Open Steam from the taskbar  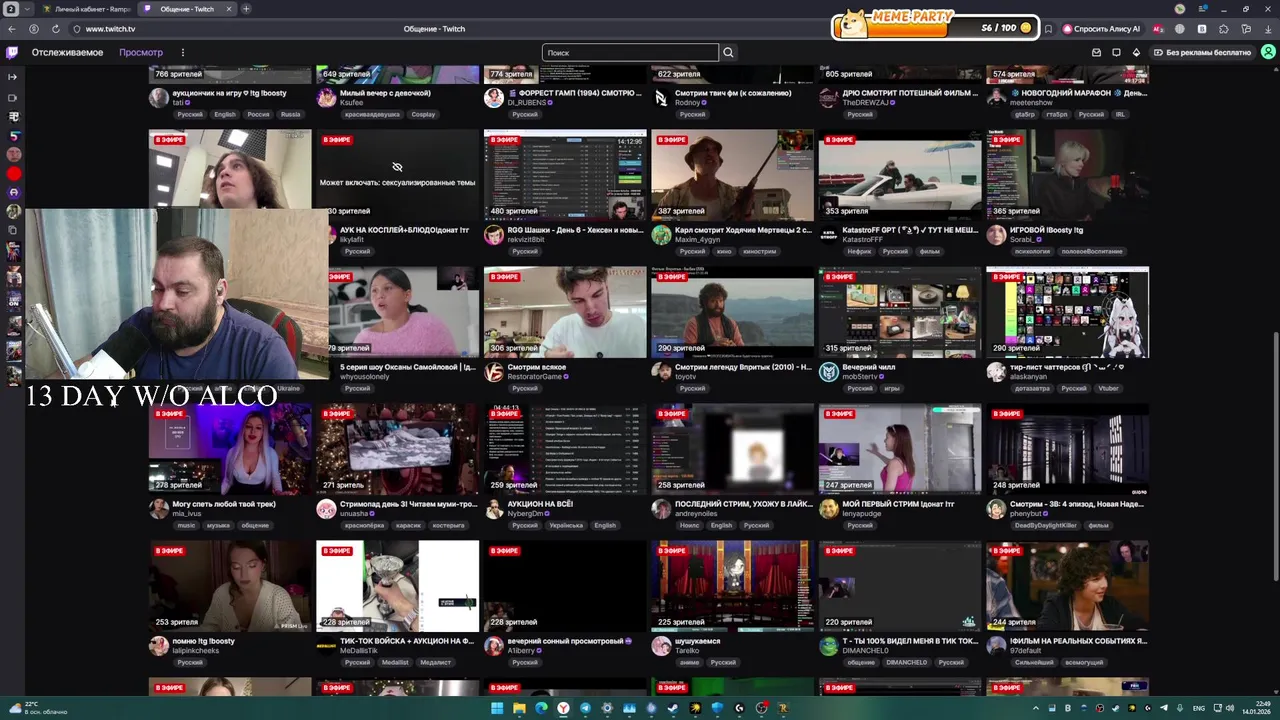673,708
